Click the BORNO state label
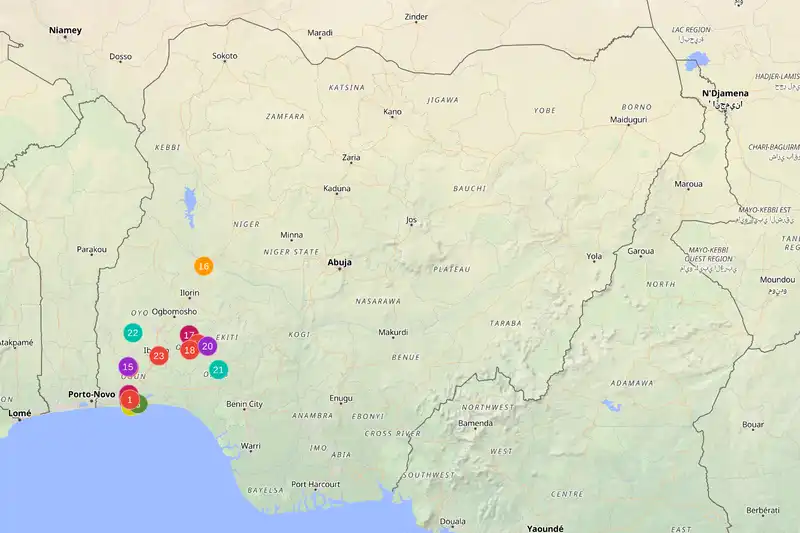Image resolution: width=800 pixels, height=533 pixels. pos(637,107)
